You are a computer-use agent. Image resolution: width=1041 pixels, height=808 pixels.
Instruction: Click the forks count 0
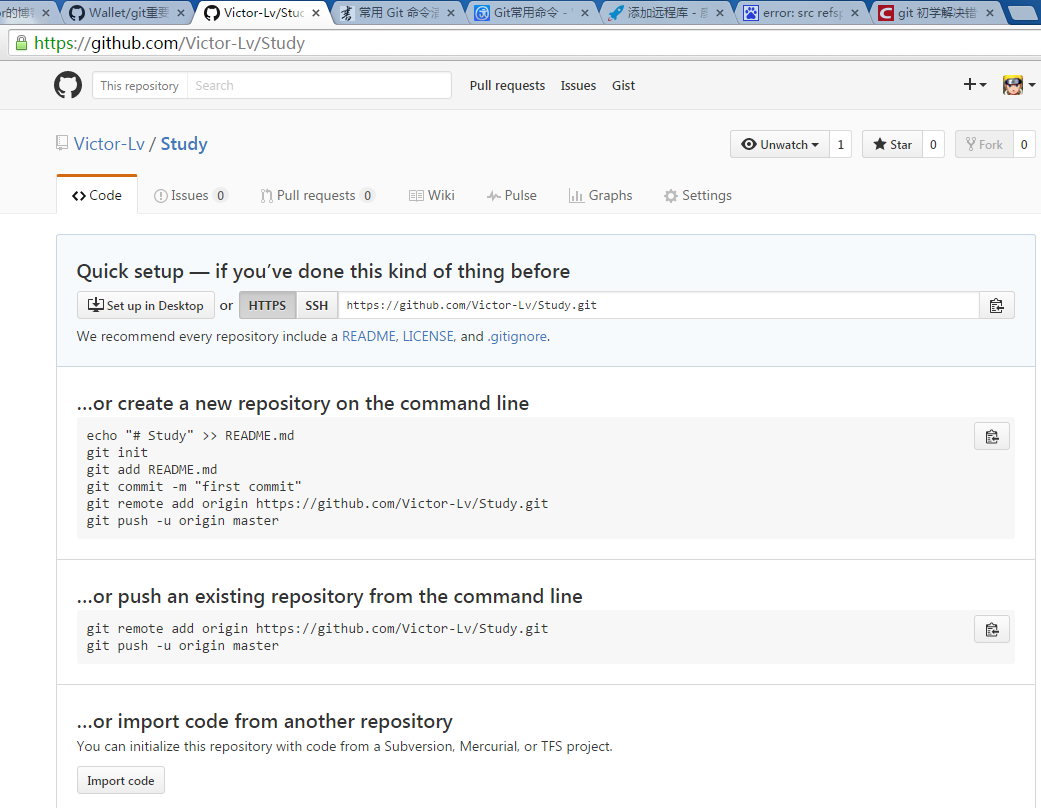[1024, 144]
